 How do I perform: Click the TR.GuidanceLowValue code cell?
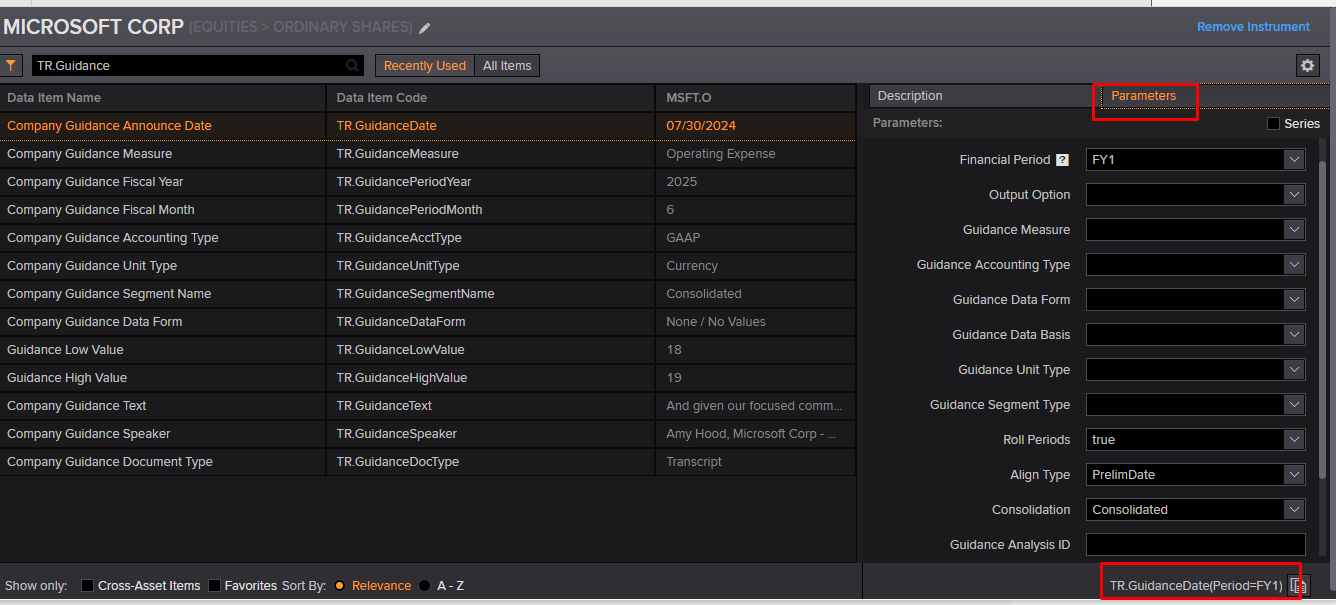491,350
